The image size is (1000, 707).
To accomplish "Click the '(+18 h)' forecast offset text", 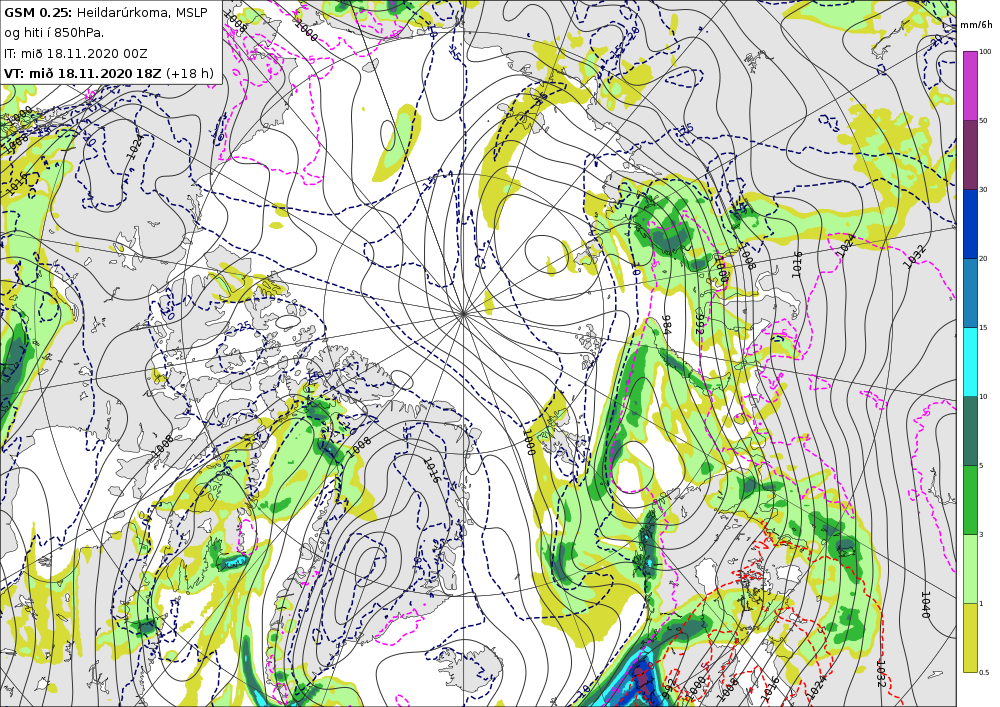I will 189,73.
